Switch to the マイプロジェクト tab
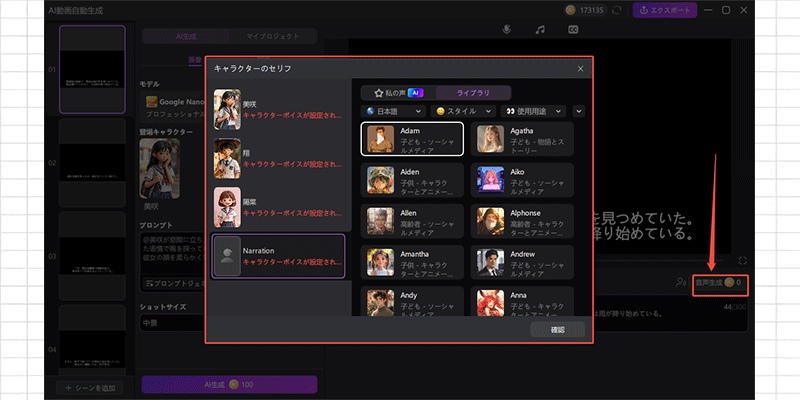800x400 pixels. (273, 36)
